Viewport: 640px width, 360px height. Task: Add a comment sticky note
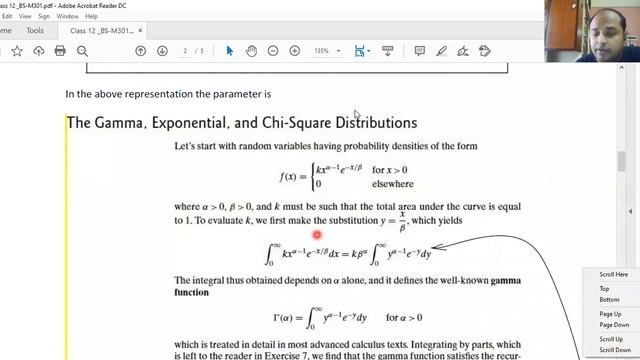[x=419, y=51]
